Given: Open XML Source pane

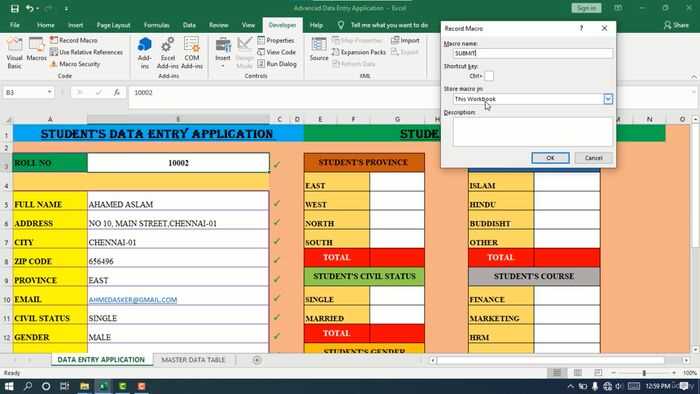Looking at the screenshot, I should tap(319, 50).
